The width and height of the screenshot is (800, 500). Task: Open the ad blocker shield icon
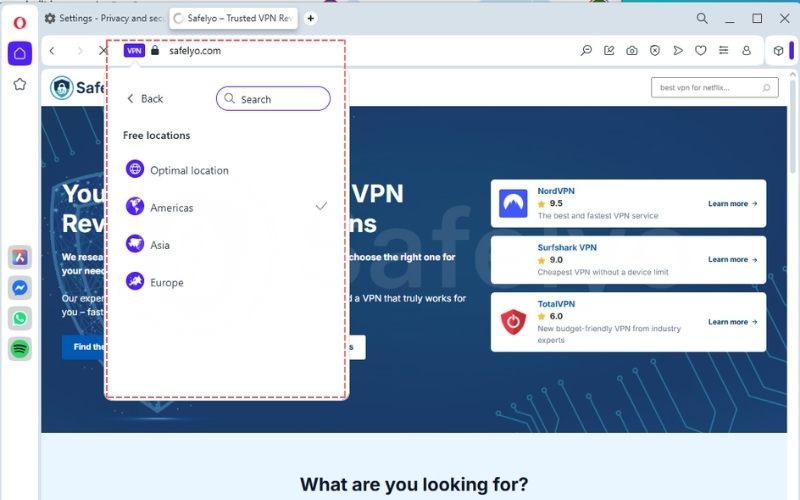655,51
